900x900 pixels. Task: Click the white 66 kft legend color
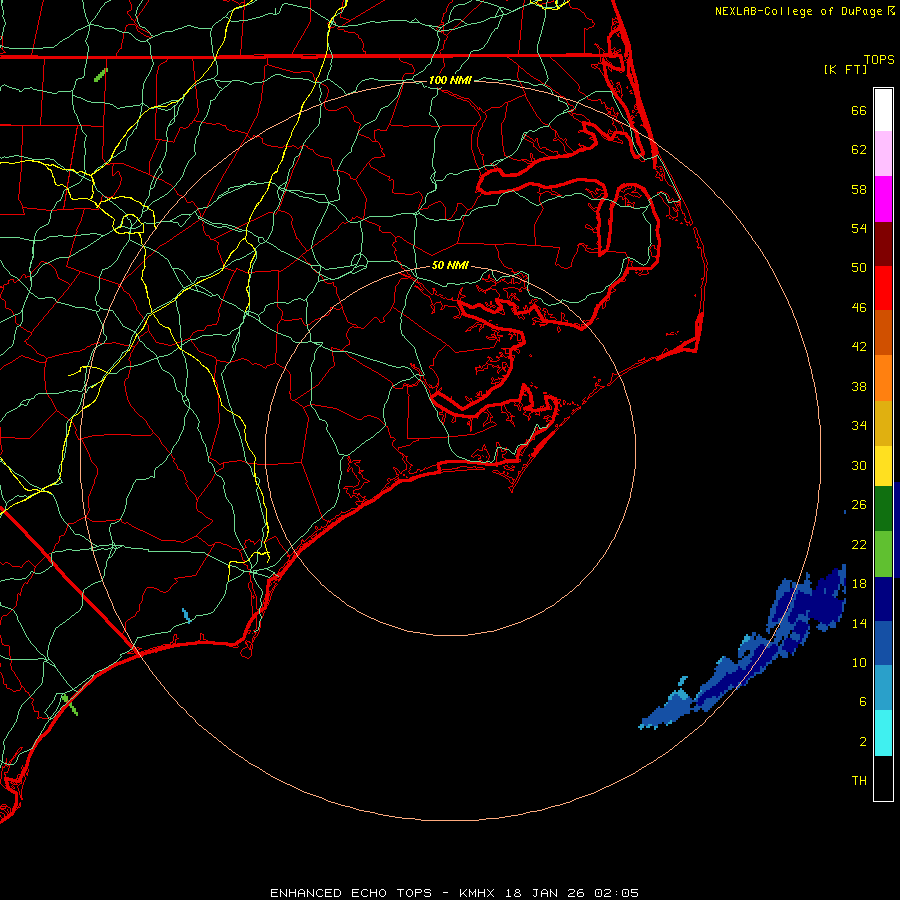(883, 110)
